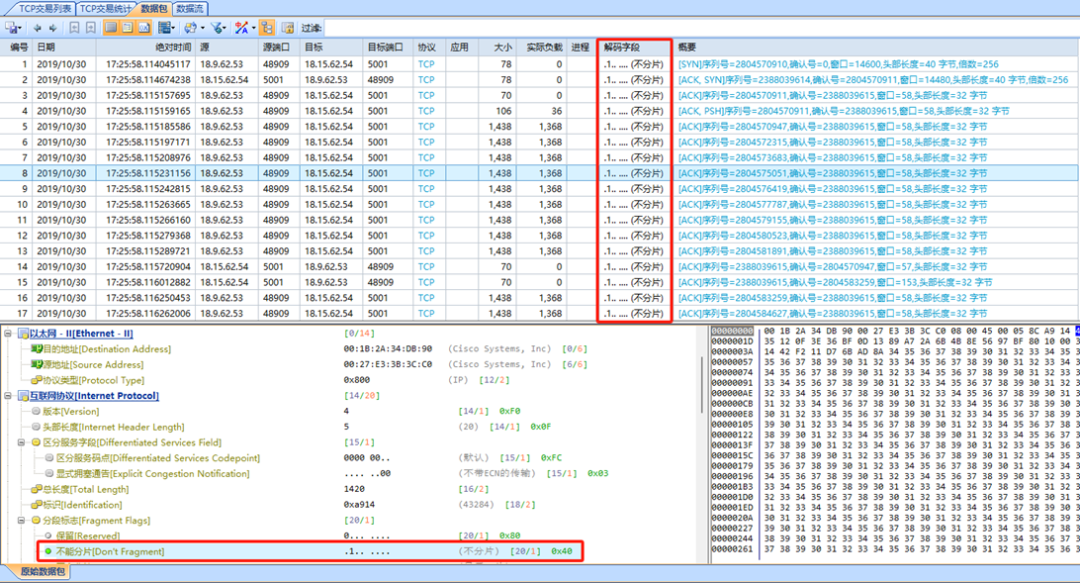
Task: Click the save capture file icon
Action: [12, 28]
